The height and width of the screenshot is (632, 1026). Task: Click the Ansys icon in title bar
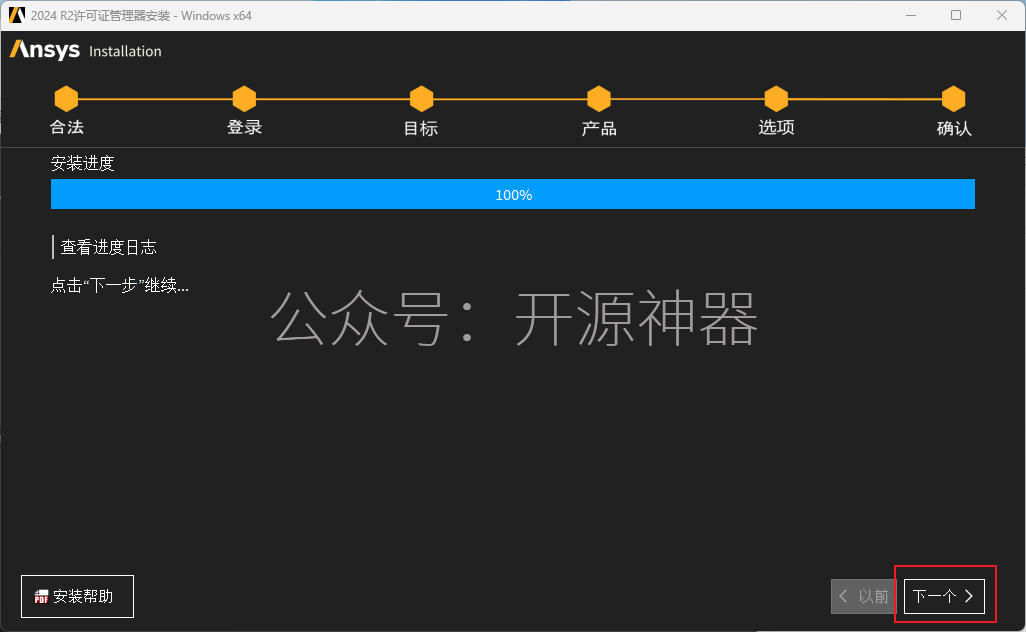(x=16, y=15)
